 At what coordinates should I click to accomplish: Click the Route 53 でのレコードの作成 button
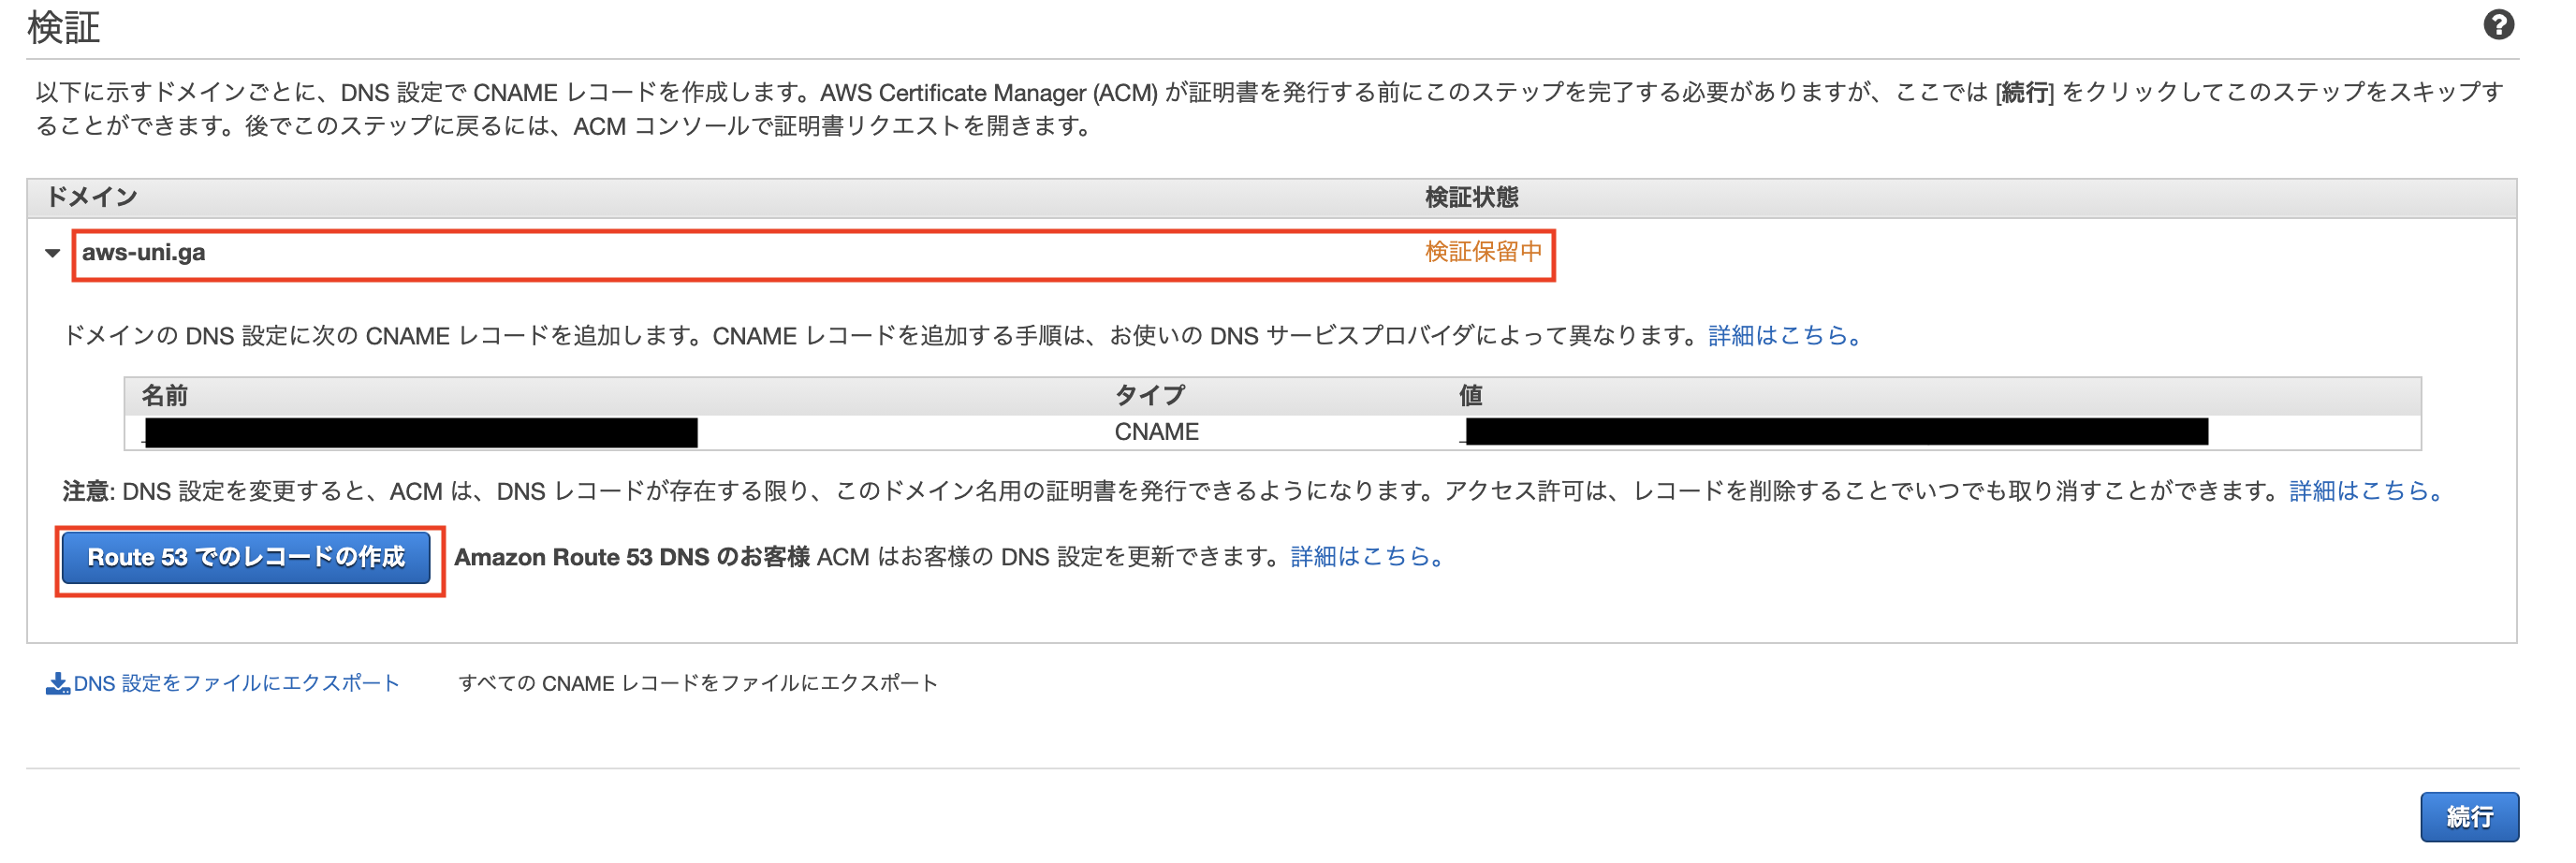pyautogui.click(x=247, y=557)
